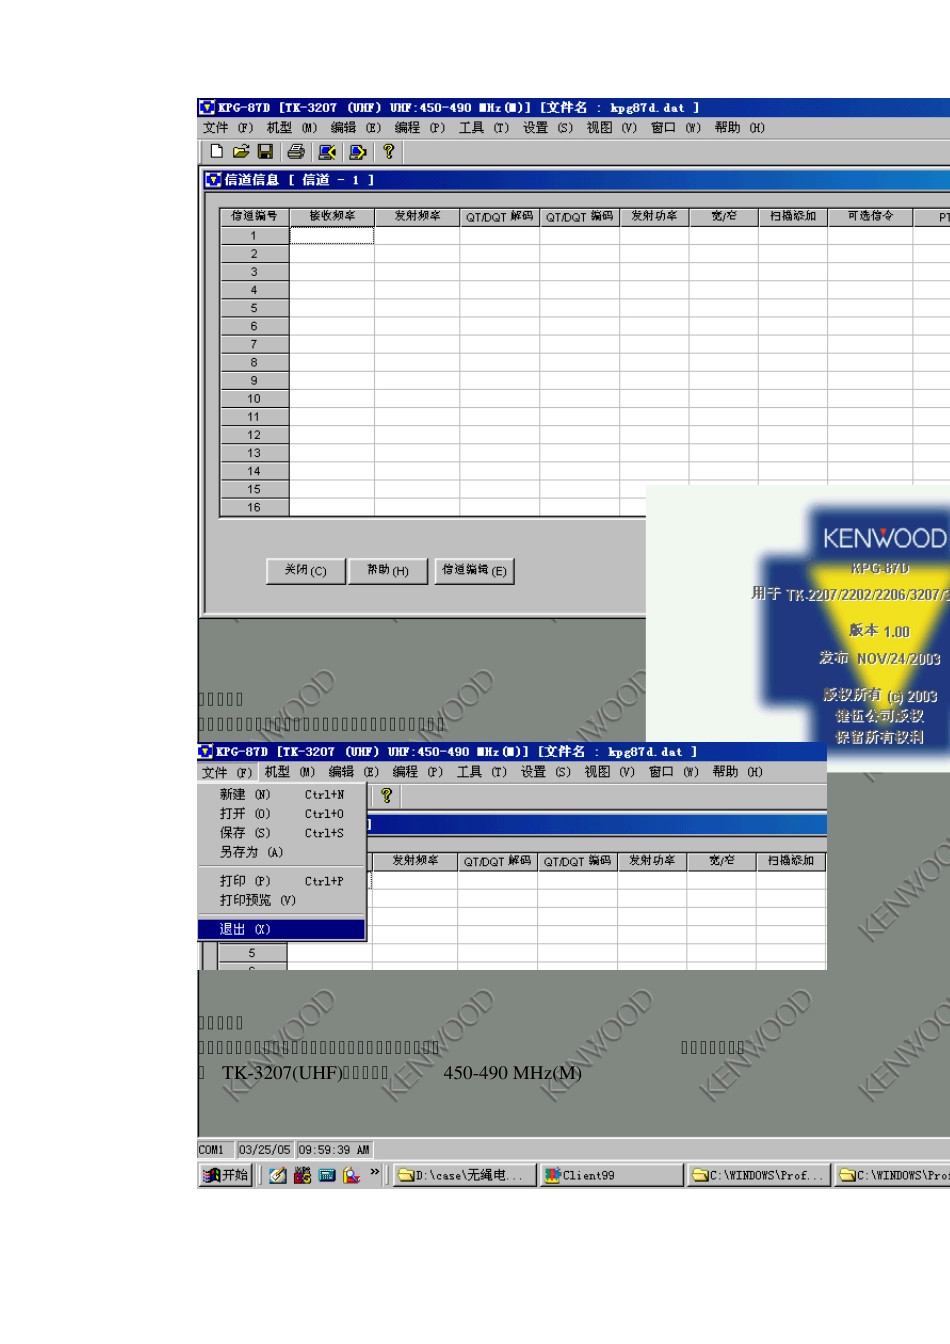
Task: Click the write-to-radio toolbar icon
Action: tap(358, 152)
